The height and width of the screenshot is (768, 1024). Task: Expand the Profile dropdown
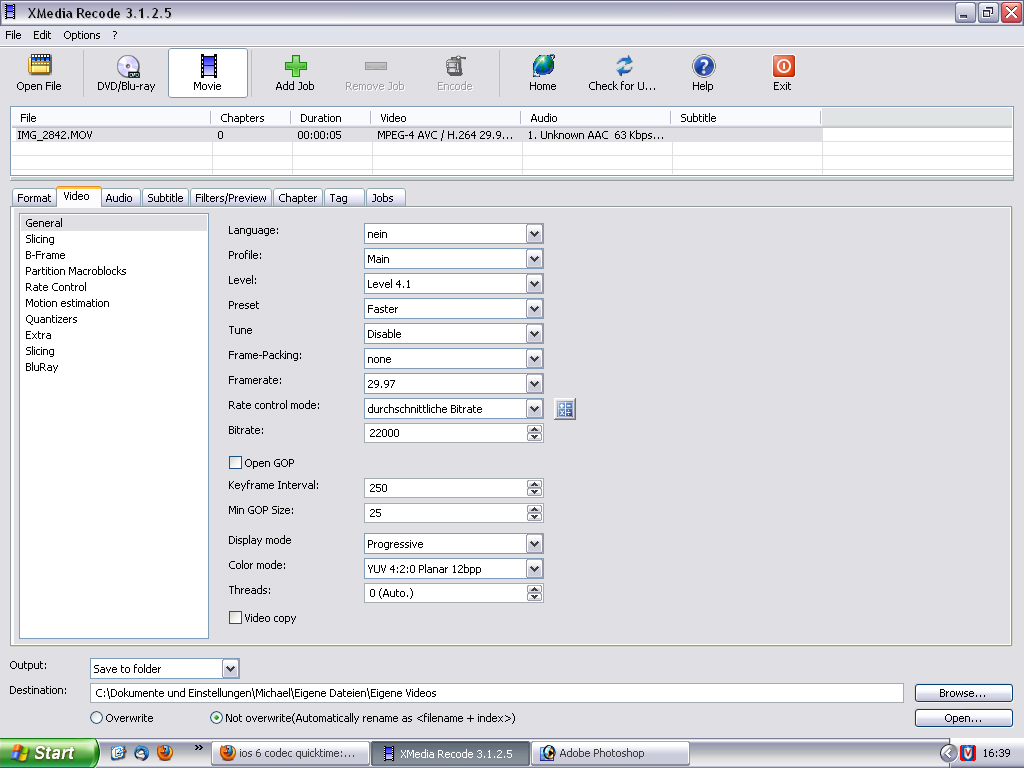[x=535, y=259]
